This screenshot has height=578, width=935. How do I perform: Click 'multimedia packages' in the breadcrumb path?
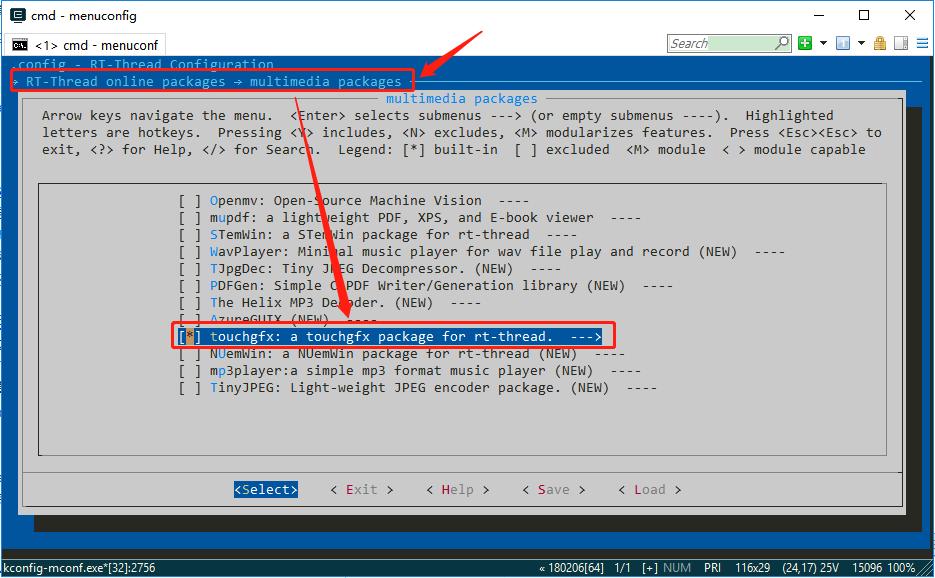326,82
